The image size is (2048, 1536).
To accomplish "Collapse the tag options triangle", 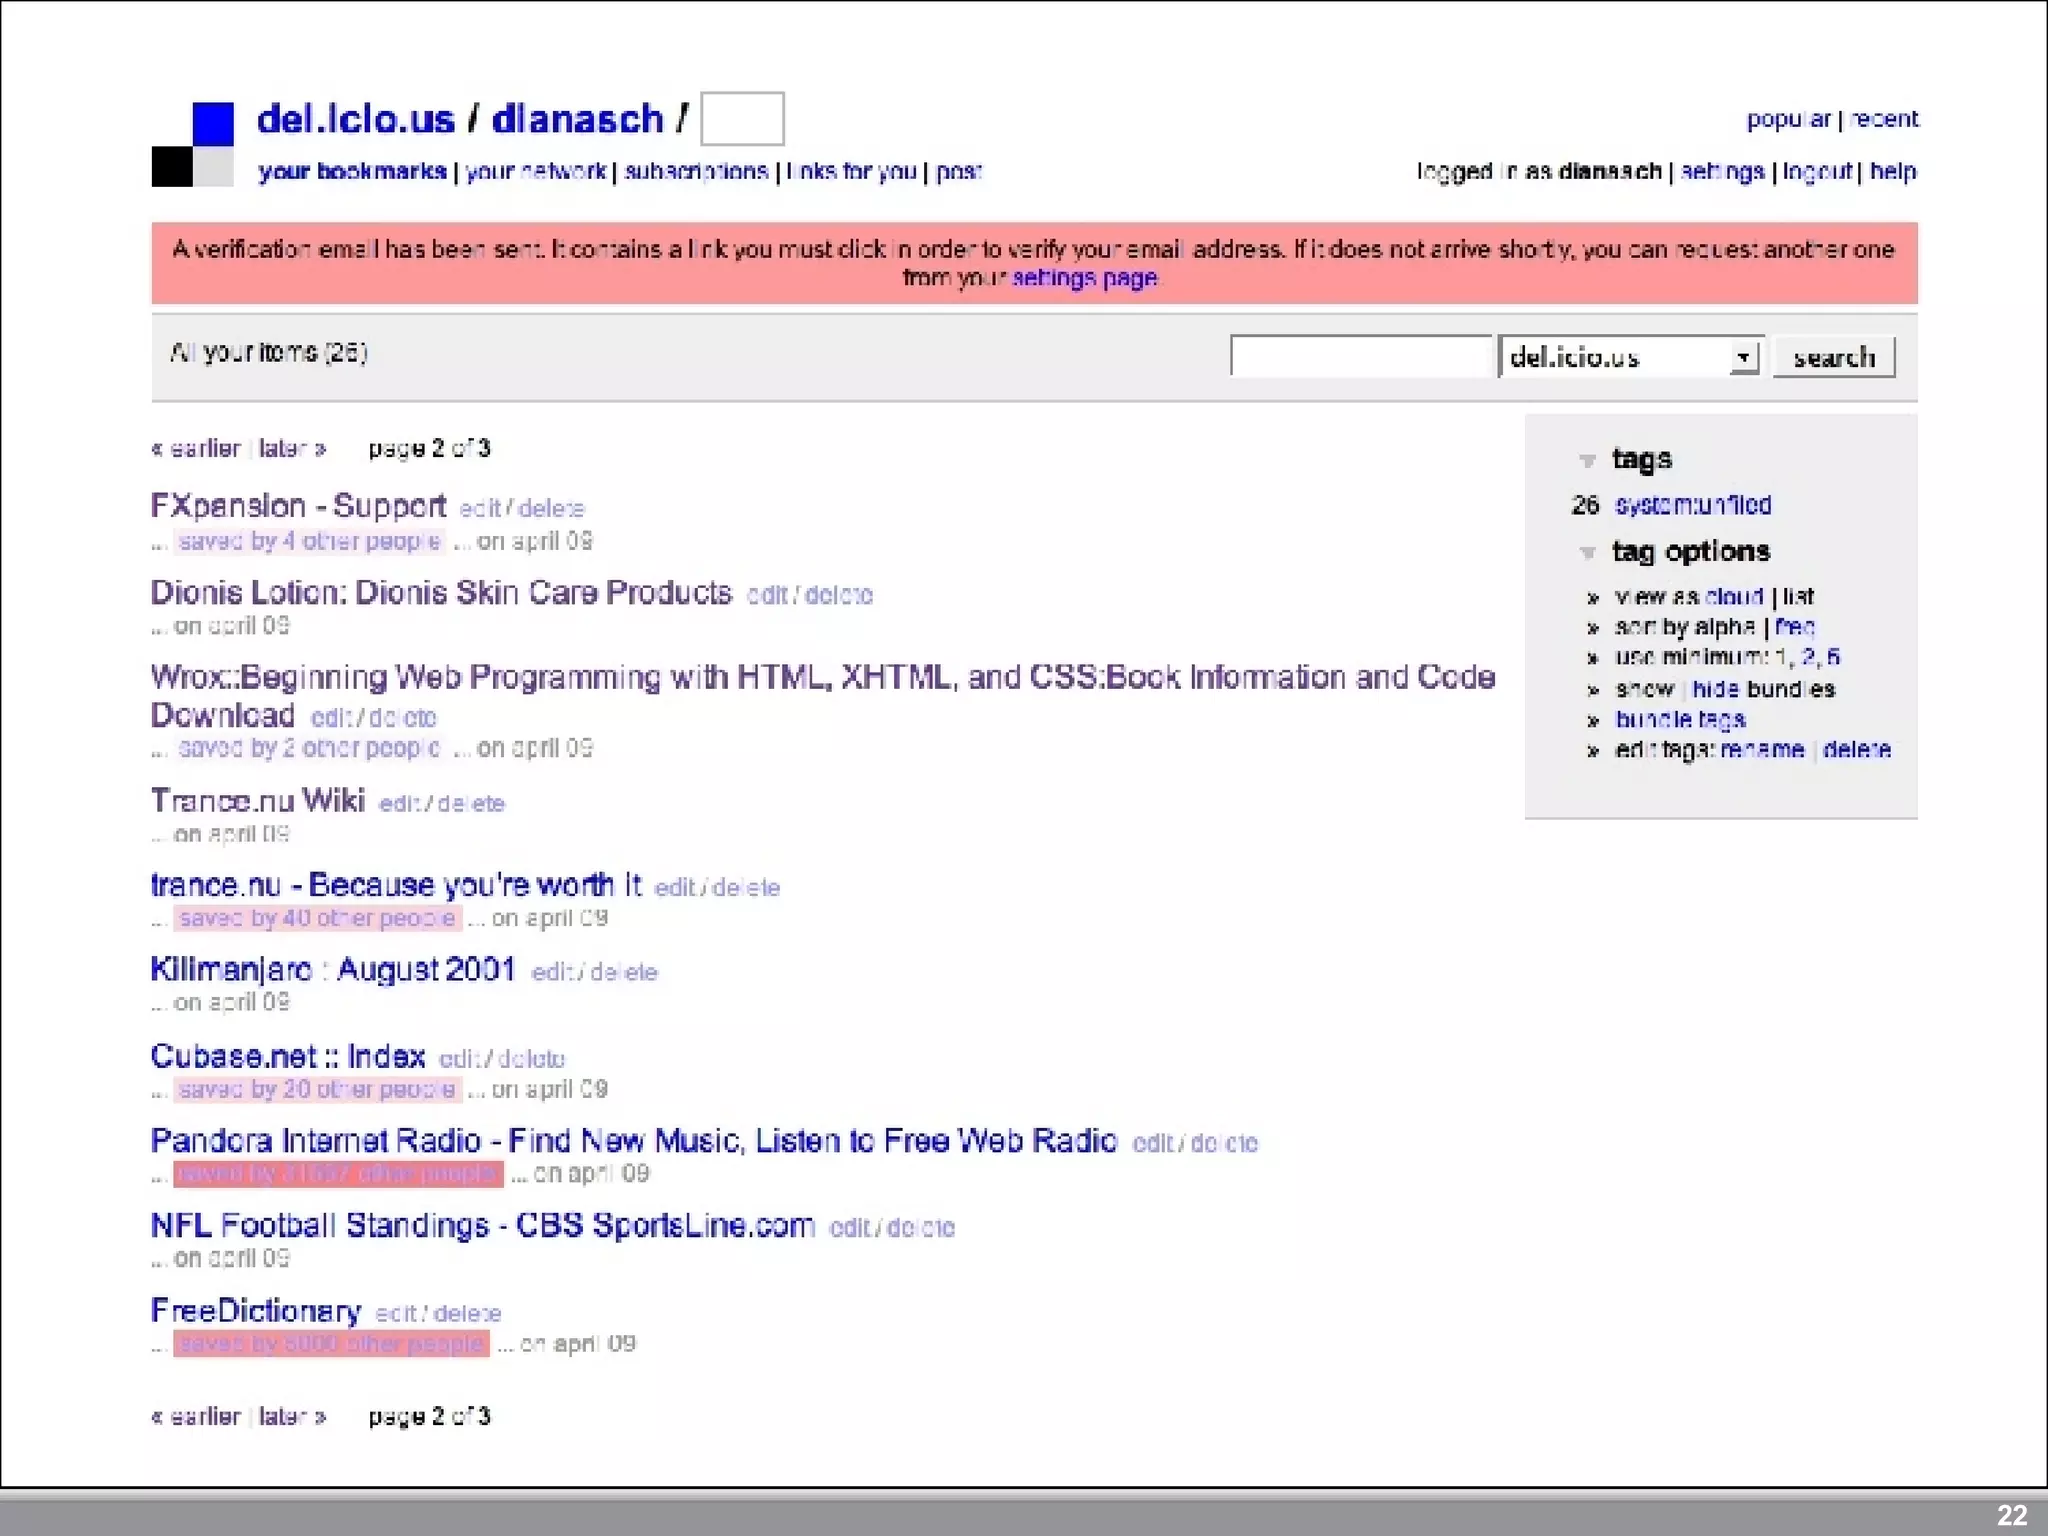I will point(1587,552).
